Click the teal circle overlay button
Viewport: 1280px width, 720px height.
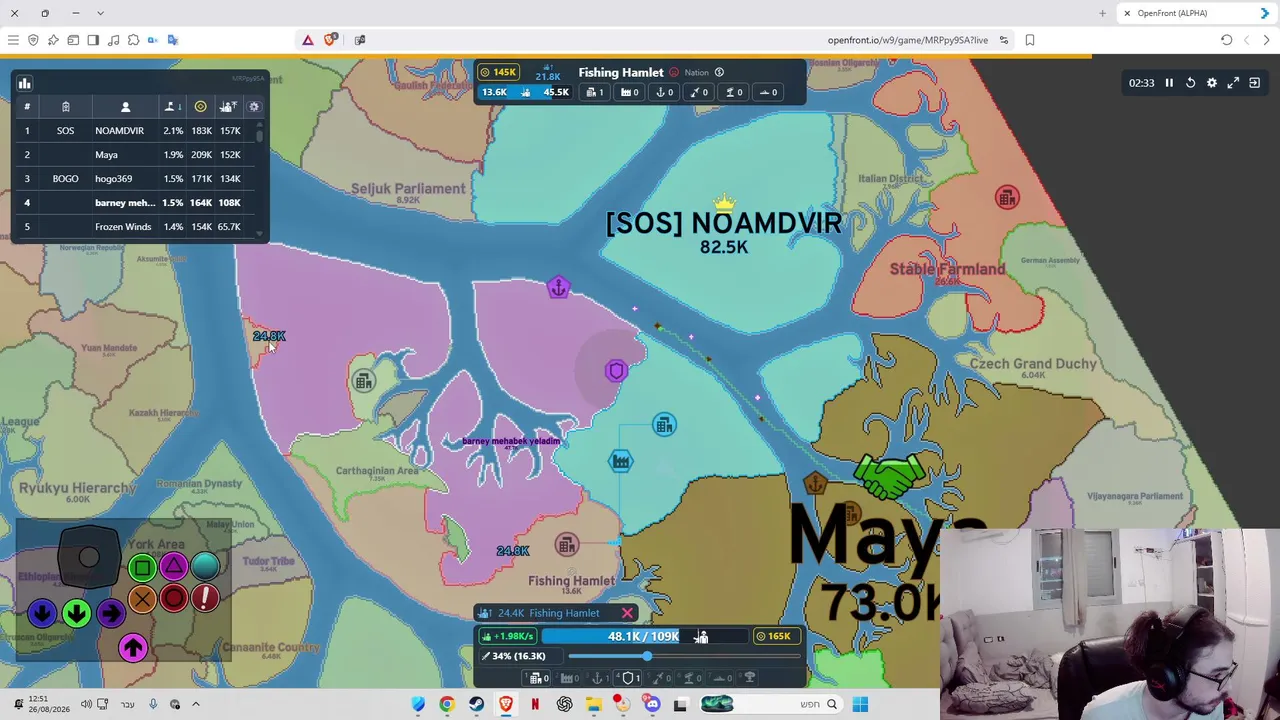pyautogui.click(x=205, y=567)
